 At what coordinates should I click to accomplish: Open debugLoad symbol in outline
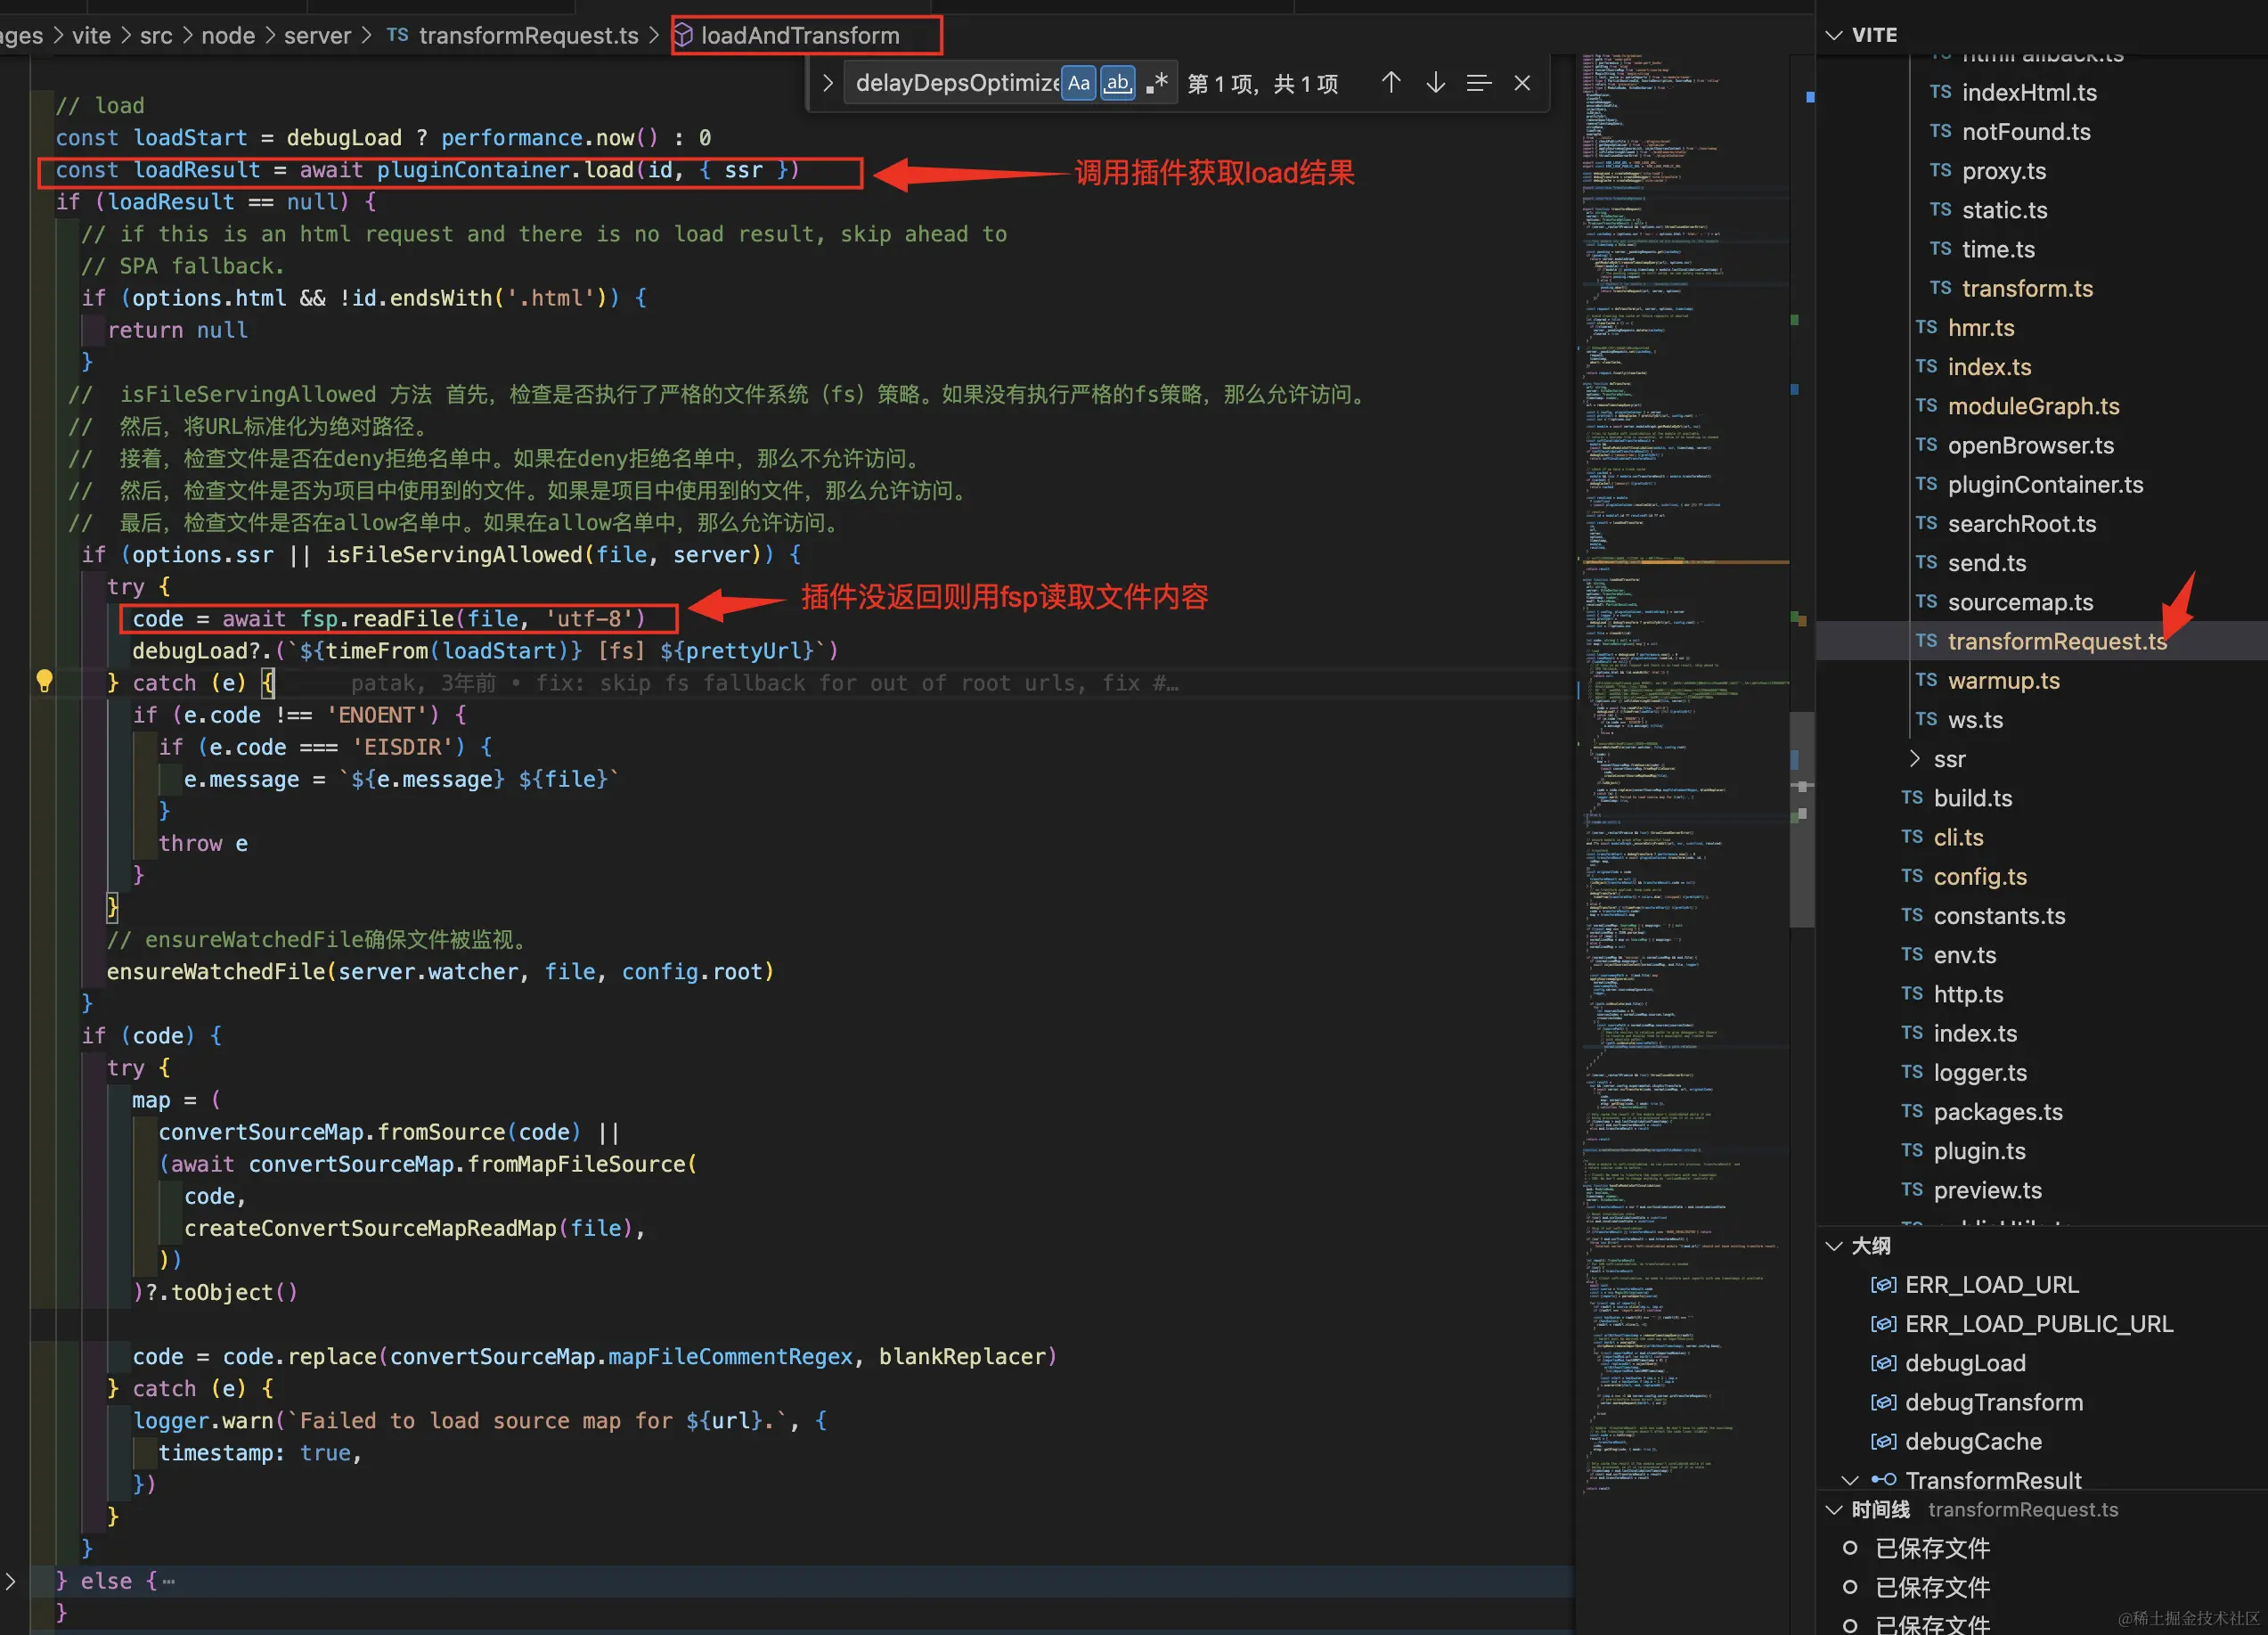(x=1964, y=1363)
